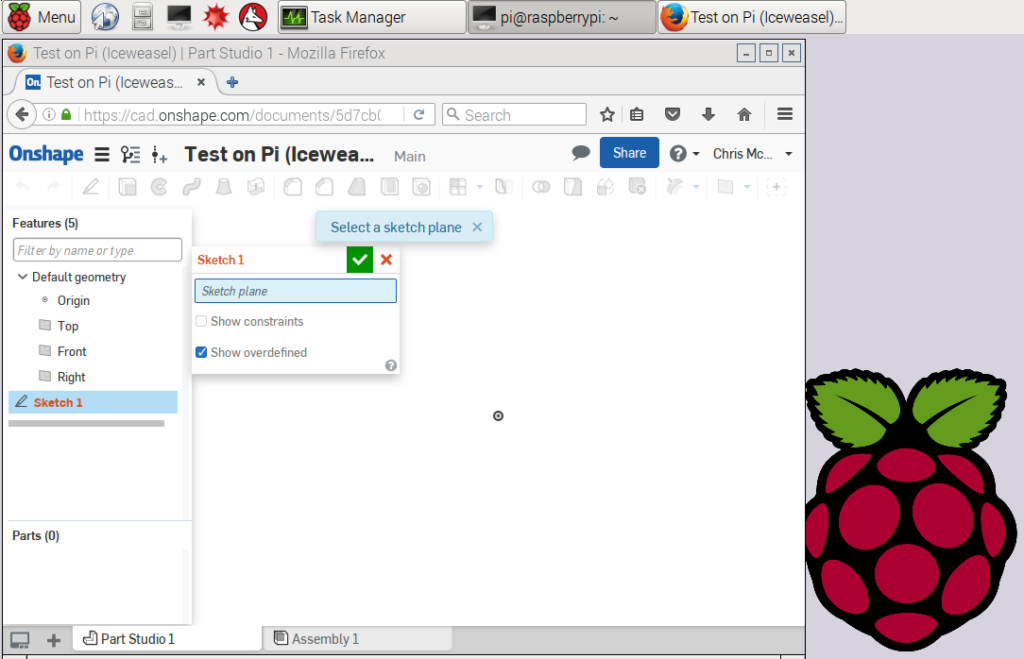The image size is (1024, 659).
Task: Select the Front plane
Action: point(72,351)
